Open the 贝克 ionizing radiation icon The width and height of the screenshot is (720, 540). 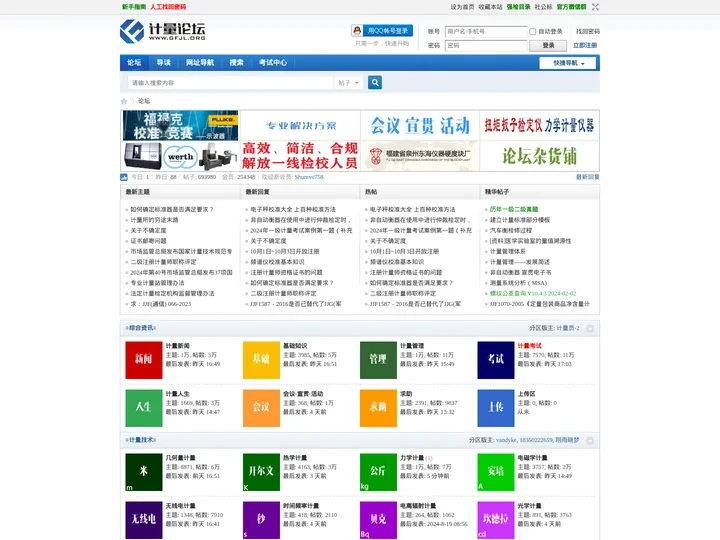(x=378, y=520)
